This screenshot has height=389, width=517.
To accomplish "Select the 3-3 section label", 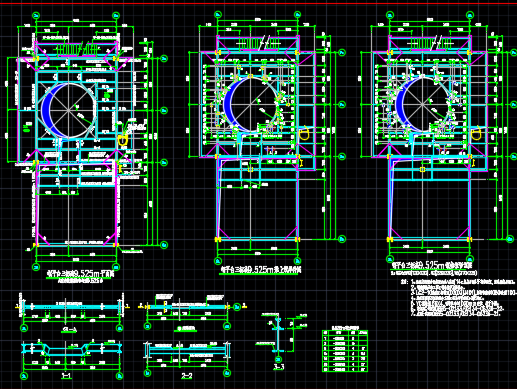I will (279, 367).
